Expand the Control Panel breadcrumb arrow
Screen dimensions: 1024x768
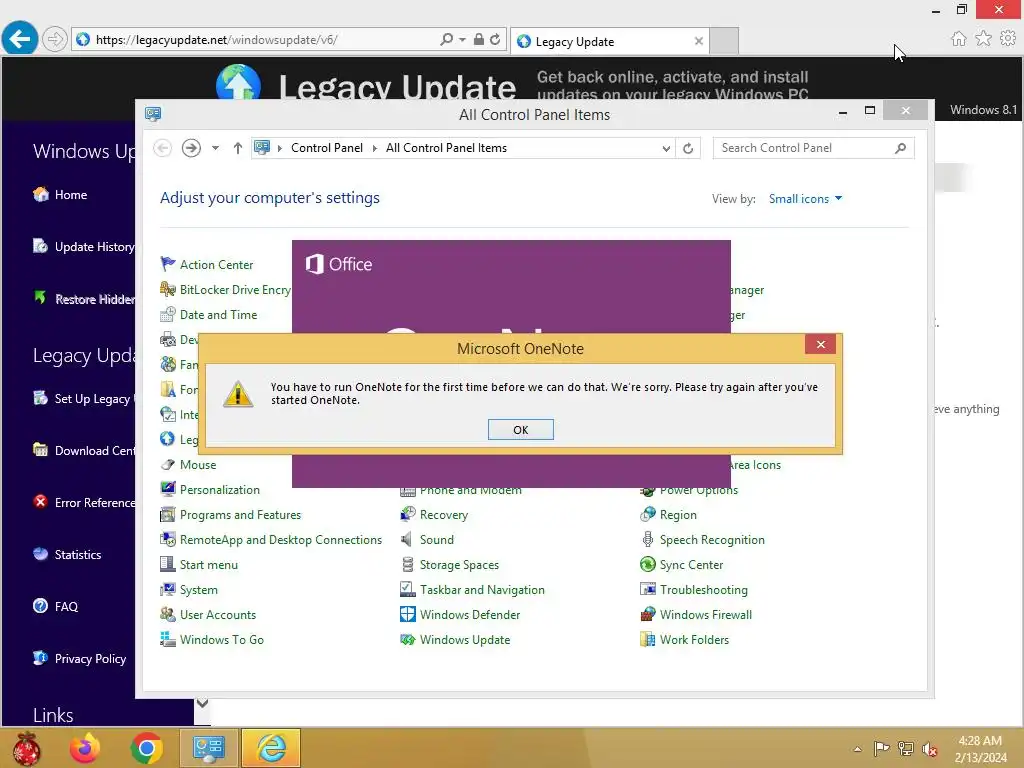(x=280, y=148)
